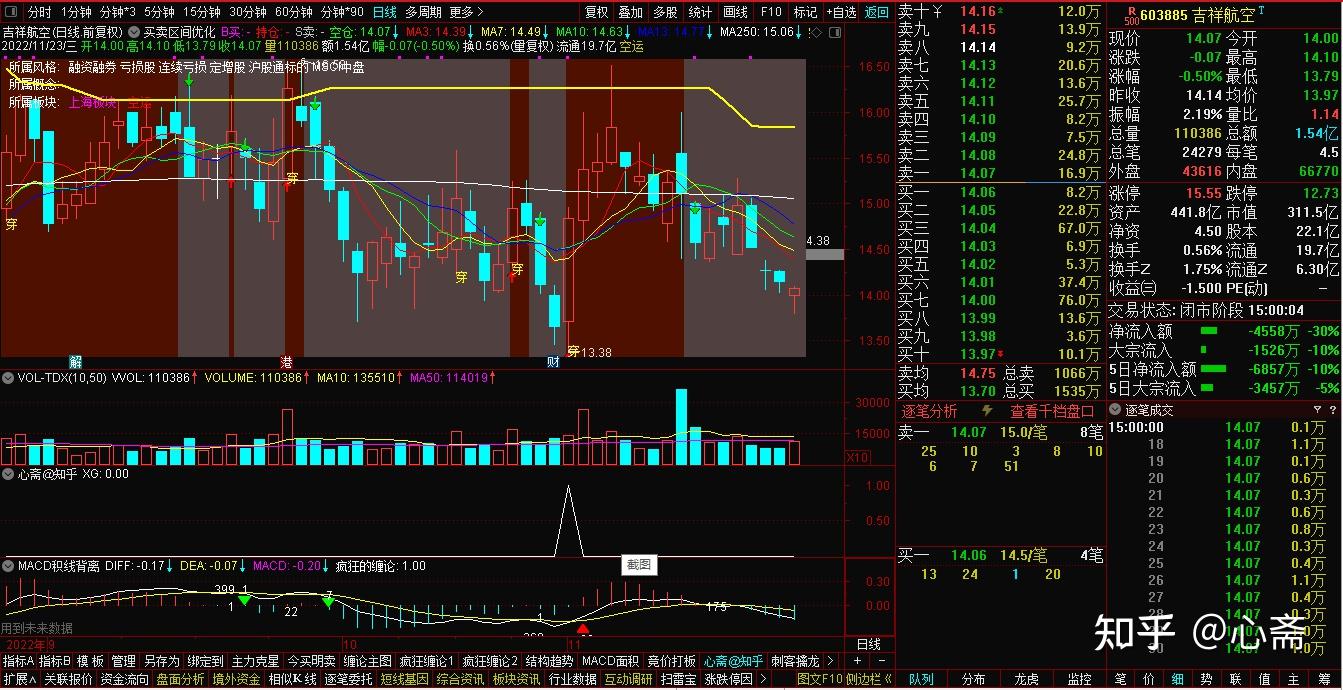Click the round arrow icon before VOL-TDX

[x=8, y=378]
